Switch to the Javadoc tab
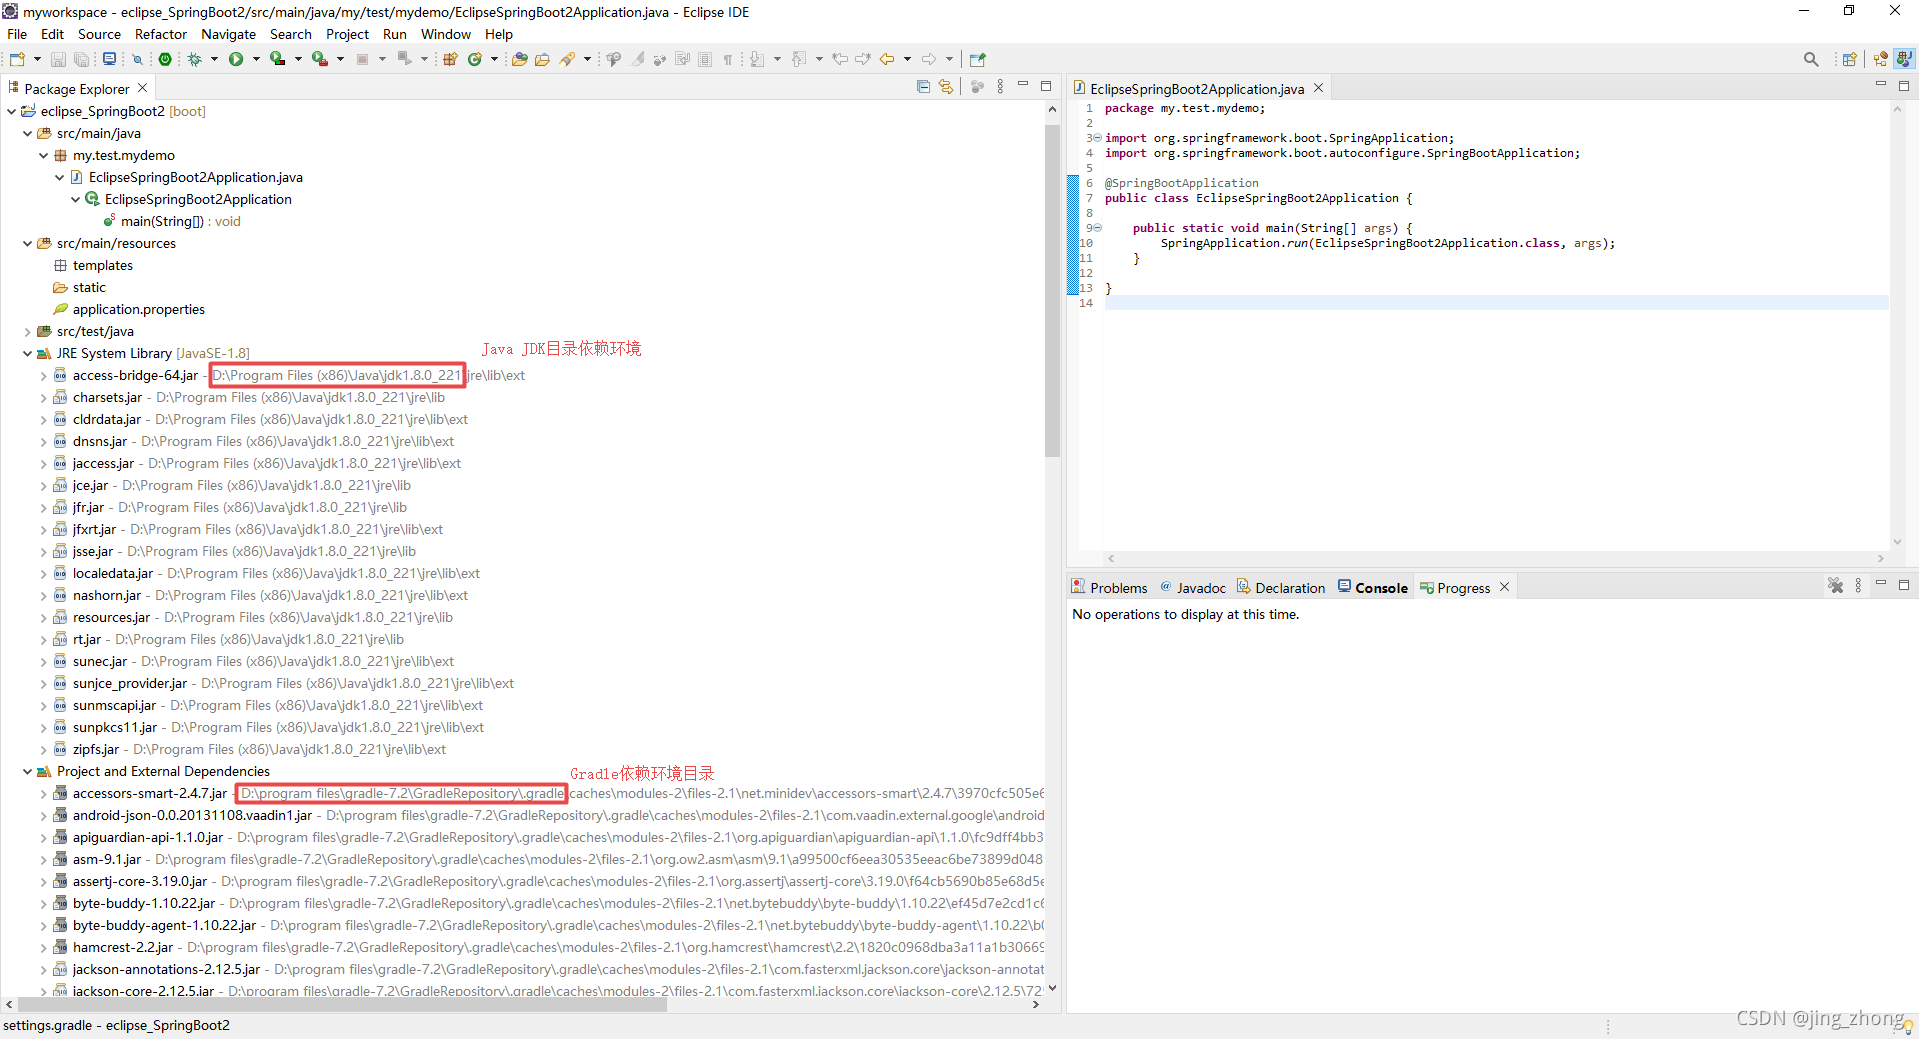 (x=1193, y=588)
